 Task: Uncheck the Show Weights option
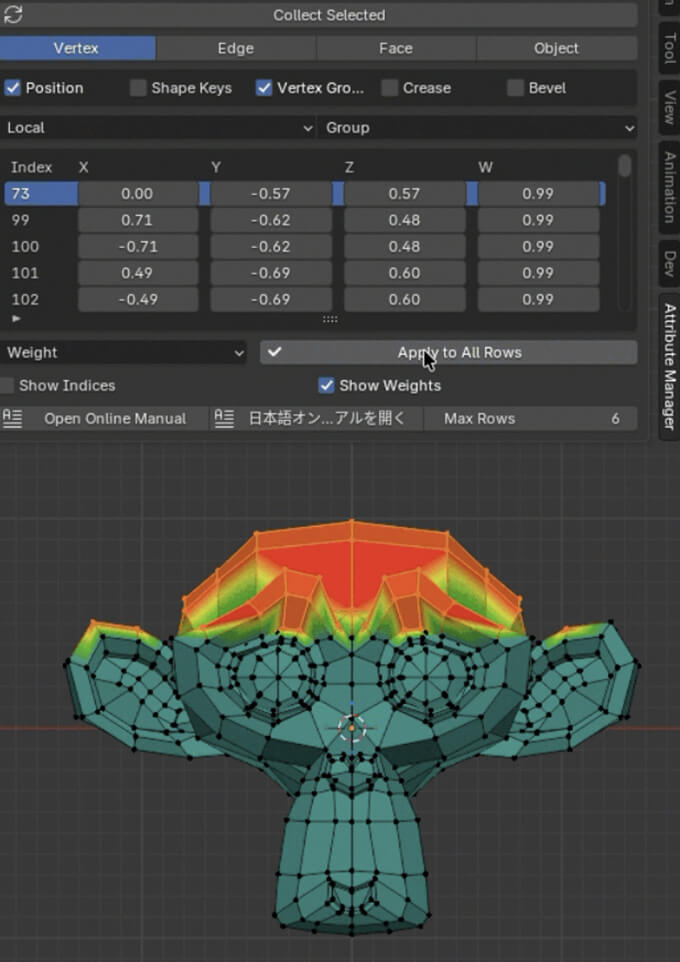[x=326, y=385]
